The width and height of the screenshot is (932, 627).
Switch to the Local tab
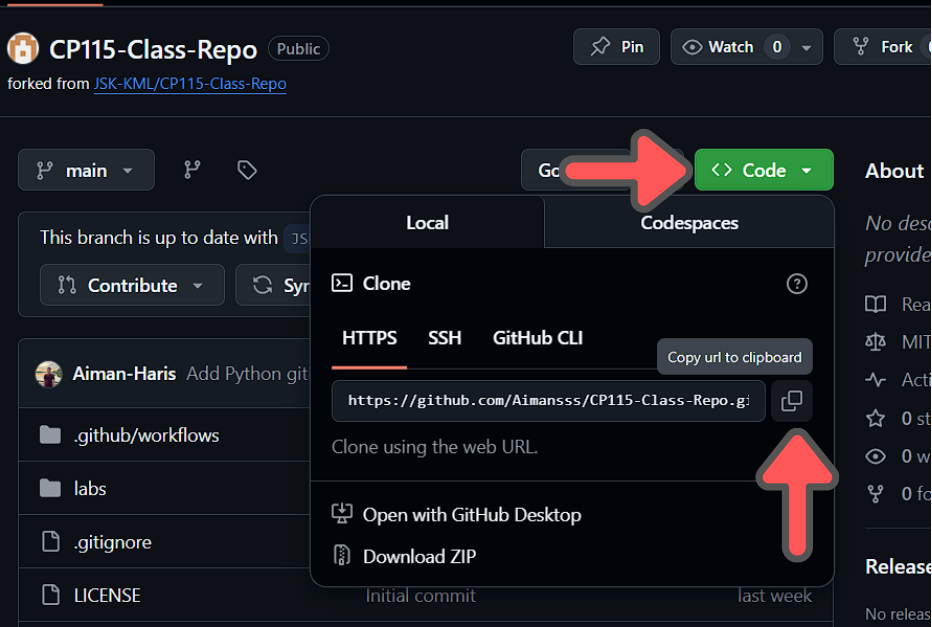pyautogui.click(x=427, y=222)
